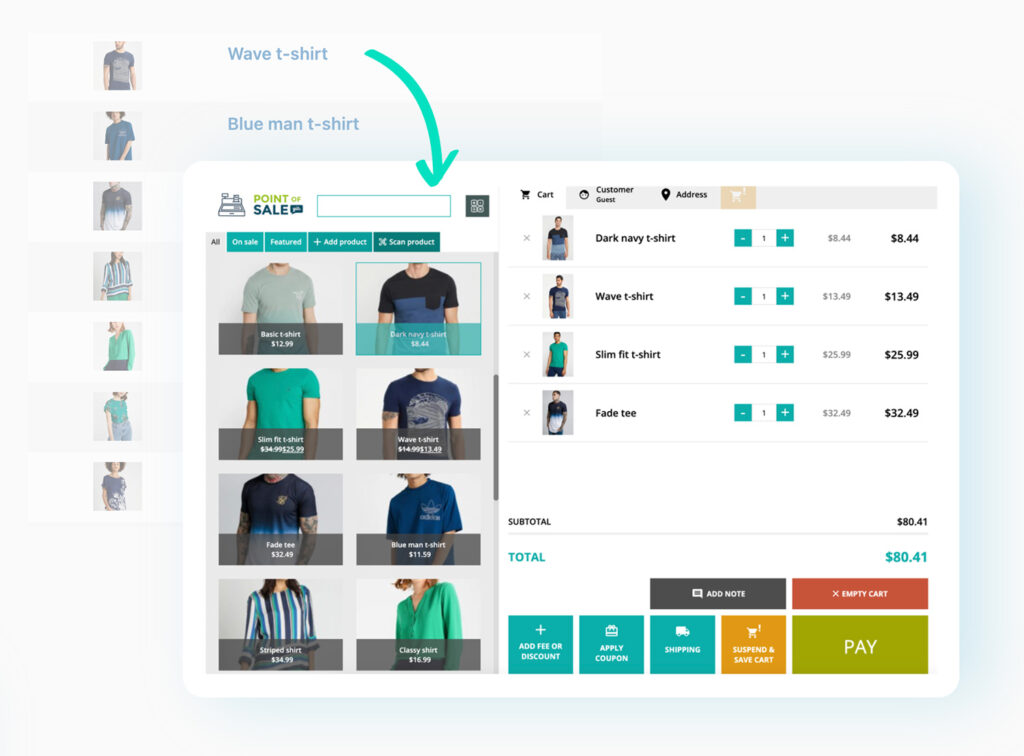Select the Dark navy t-shirt product tile
The width and height of the screenshot is (1024, 756).
(418, 308)
